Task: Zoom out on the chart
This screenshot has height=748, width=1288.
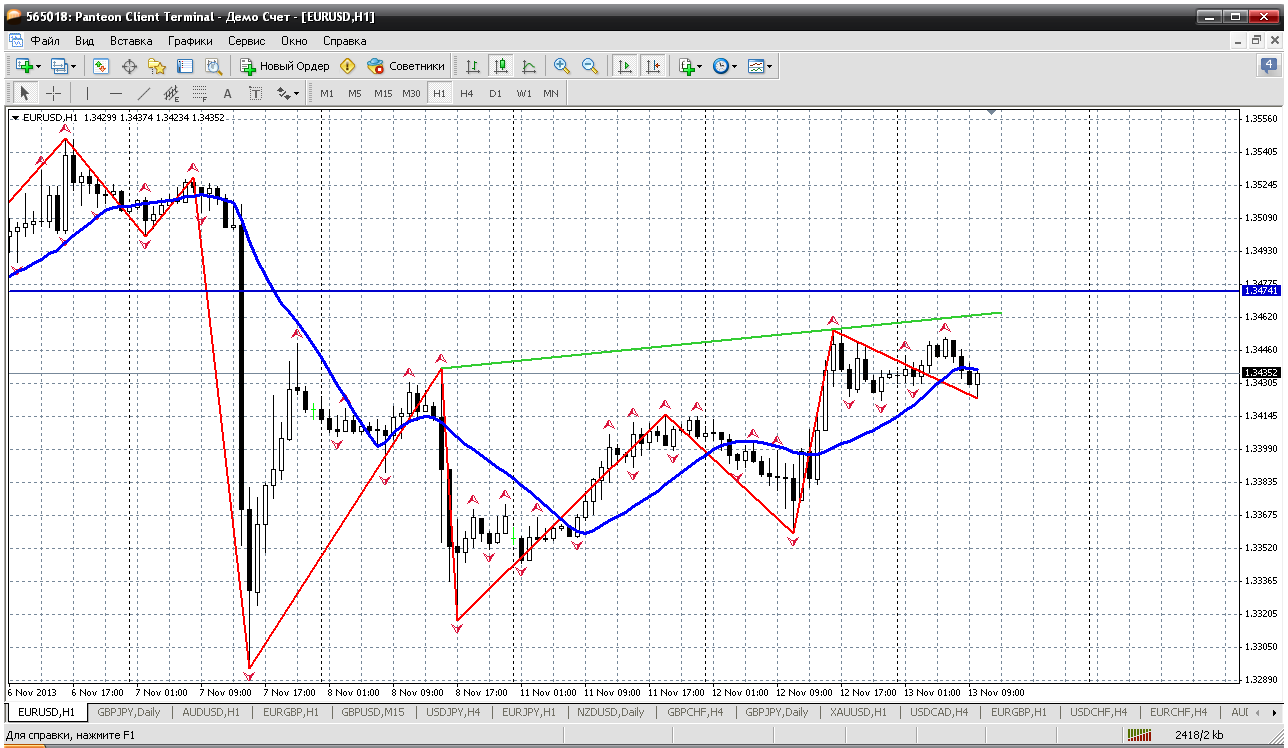Action: pyautogui.click(x=590, y=66)
